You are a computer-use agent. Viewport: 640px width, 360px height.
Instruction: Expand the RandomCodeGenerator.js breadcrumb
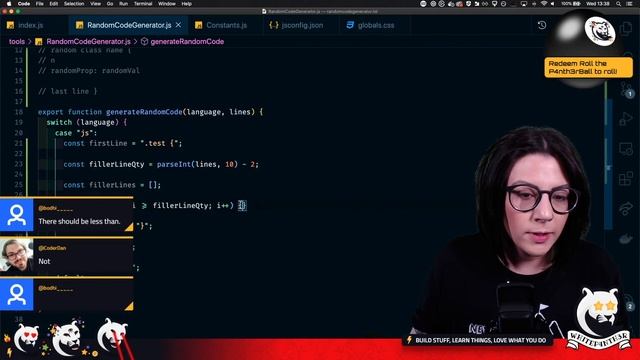pos(88,42)
